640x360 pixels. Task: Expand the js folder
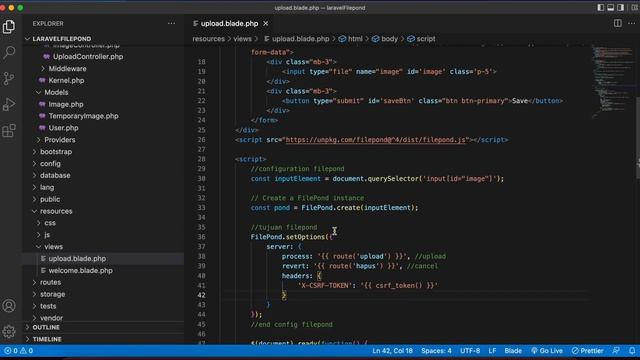click(x=47, y=235)
